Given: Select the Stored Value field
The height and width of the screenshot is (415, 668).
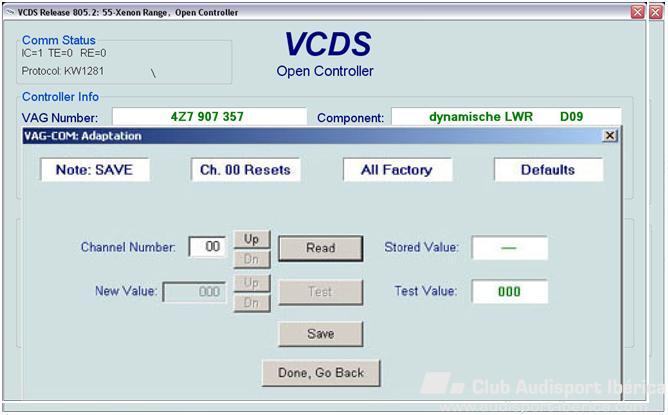Looking at the screenshot, I should [510, 248].
